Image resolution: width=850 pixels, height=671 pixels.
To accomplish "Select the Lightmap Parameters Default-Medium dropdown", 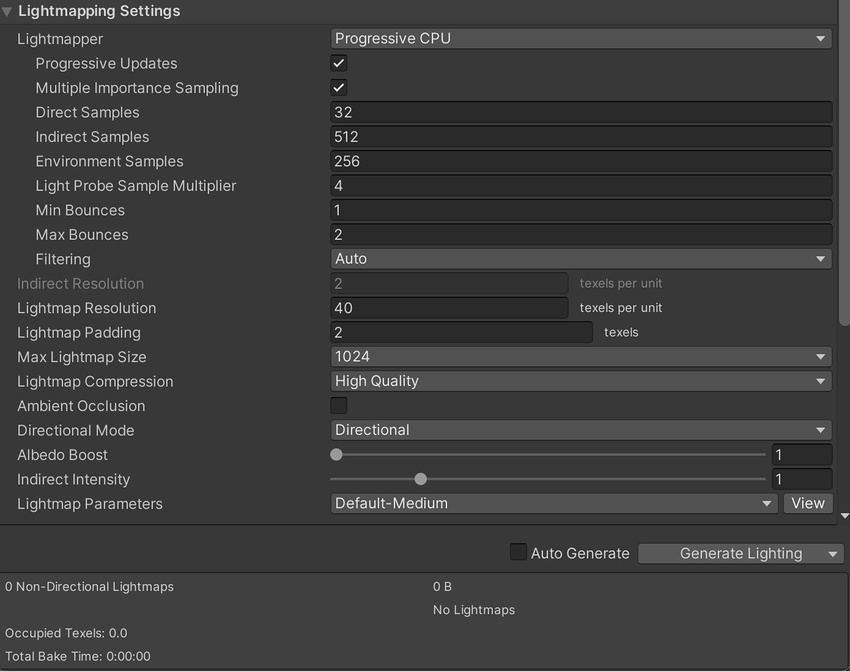I will point(553,504).
